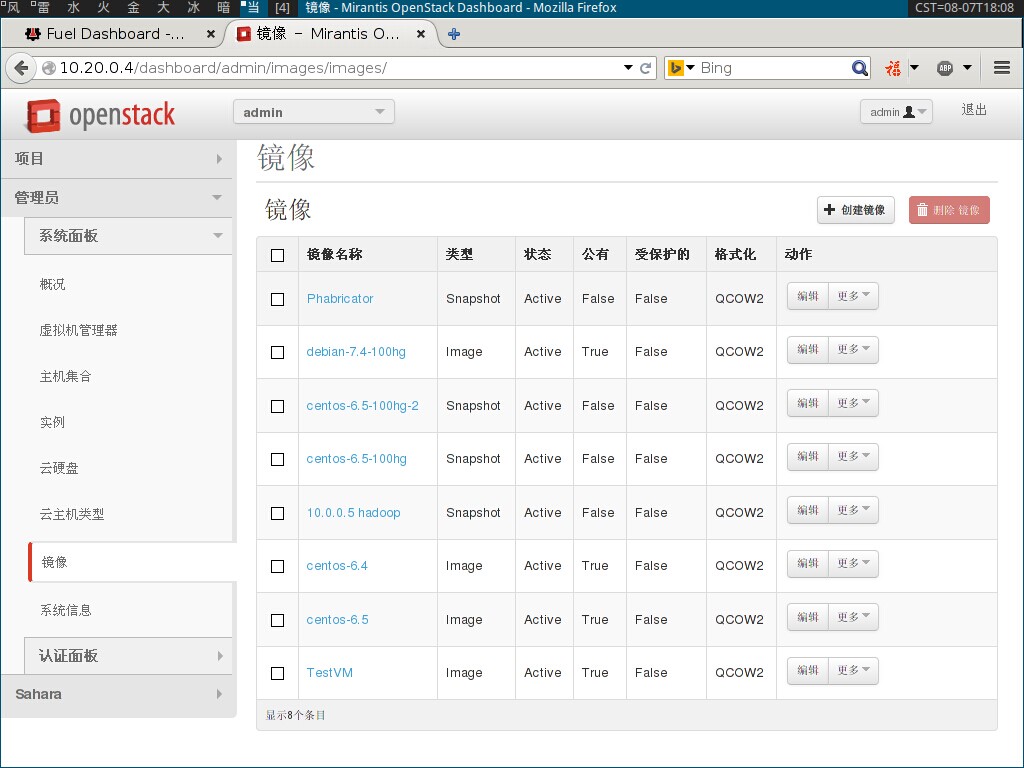Open 云主机类型 in the sidebar
1024x768 pixels.
pyautogui.click(x=72, y=514)
